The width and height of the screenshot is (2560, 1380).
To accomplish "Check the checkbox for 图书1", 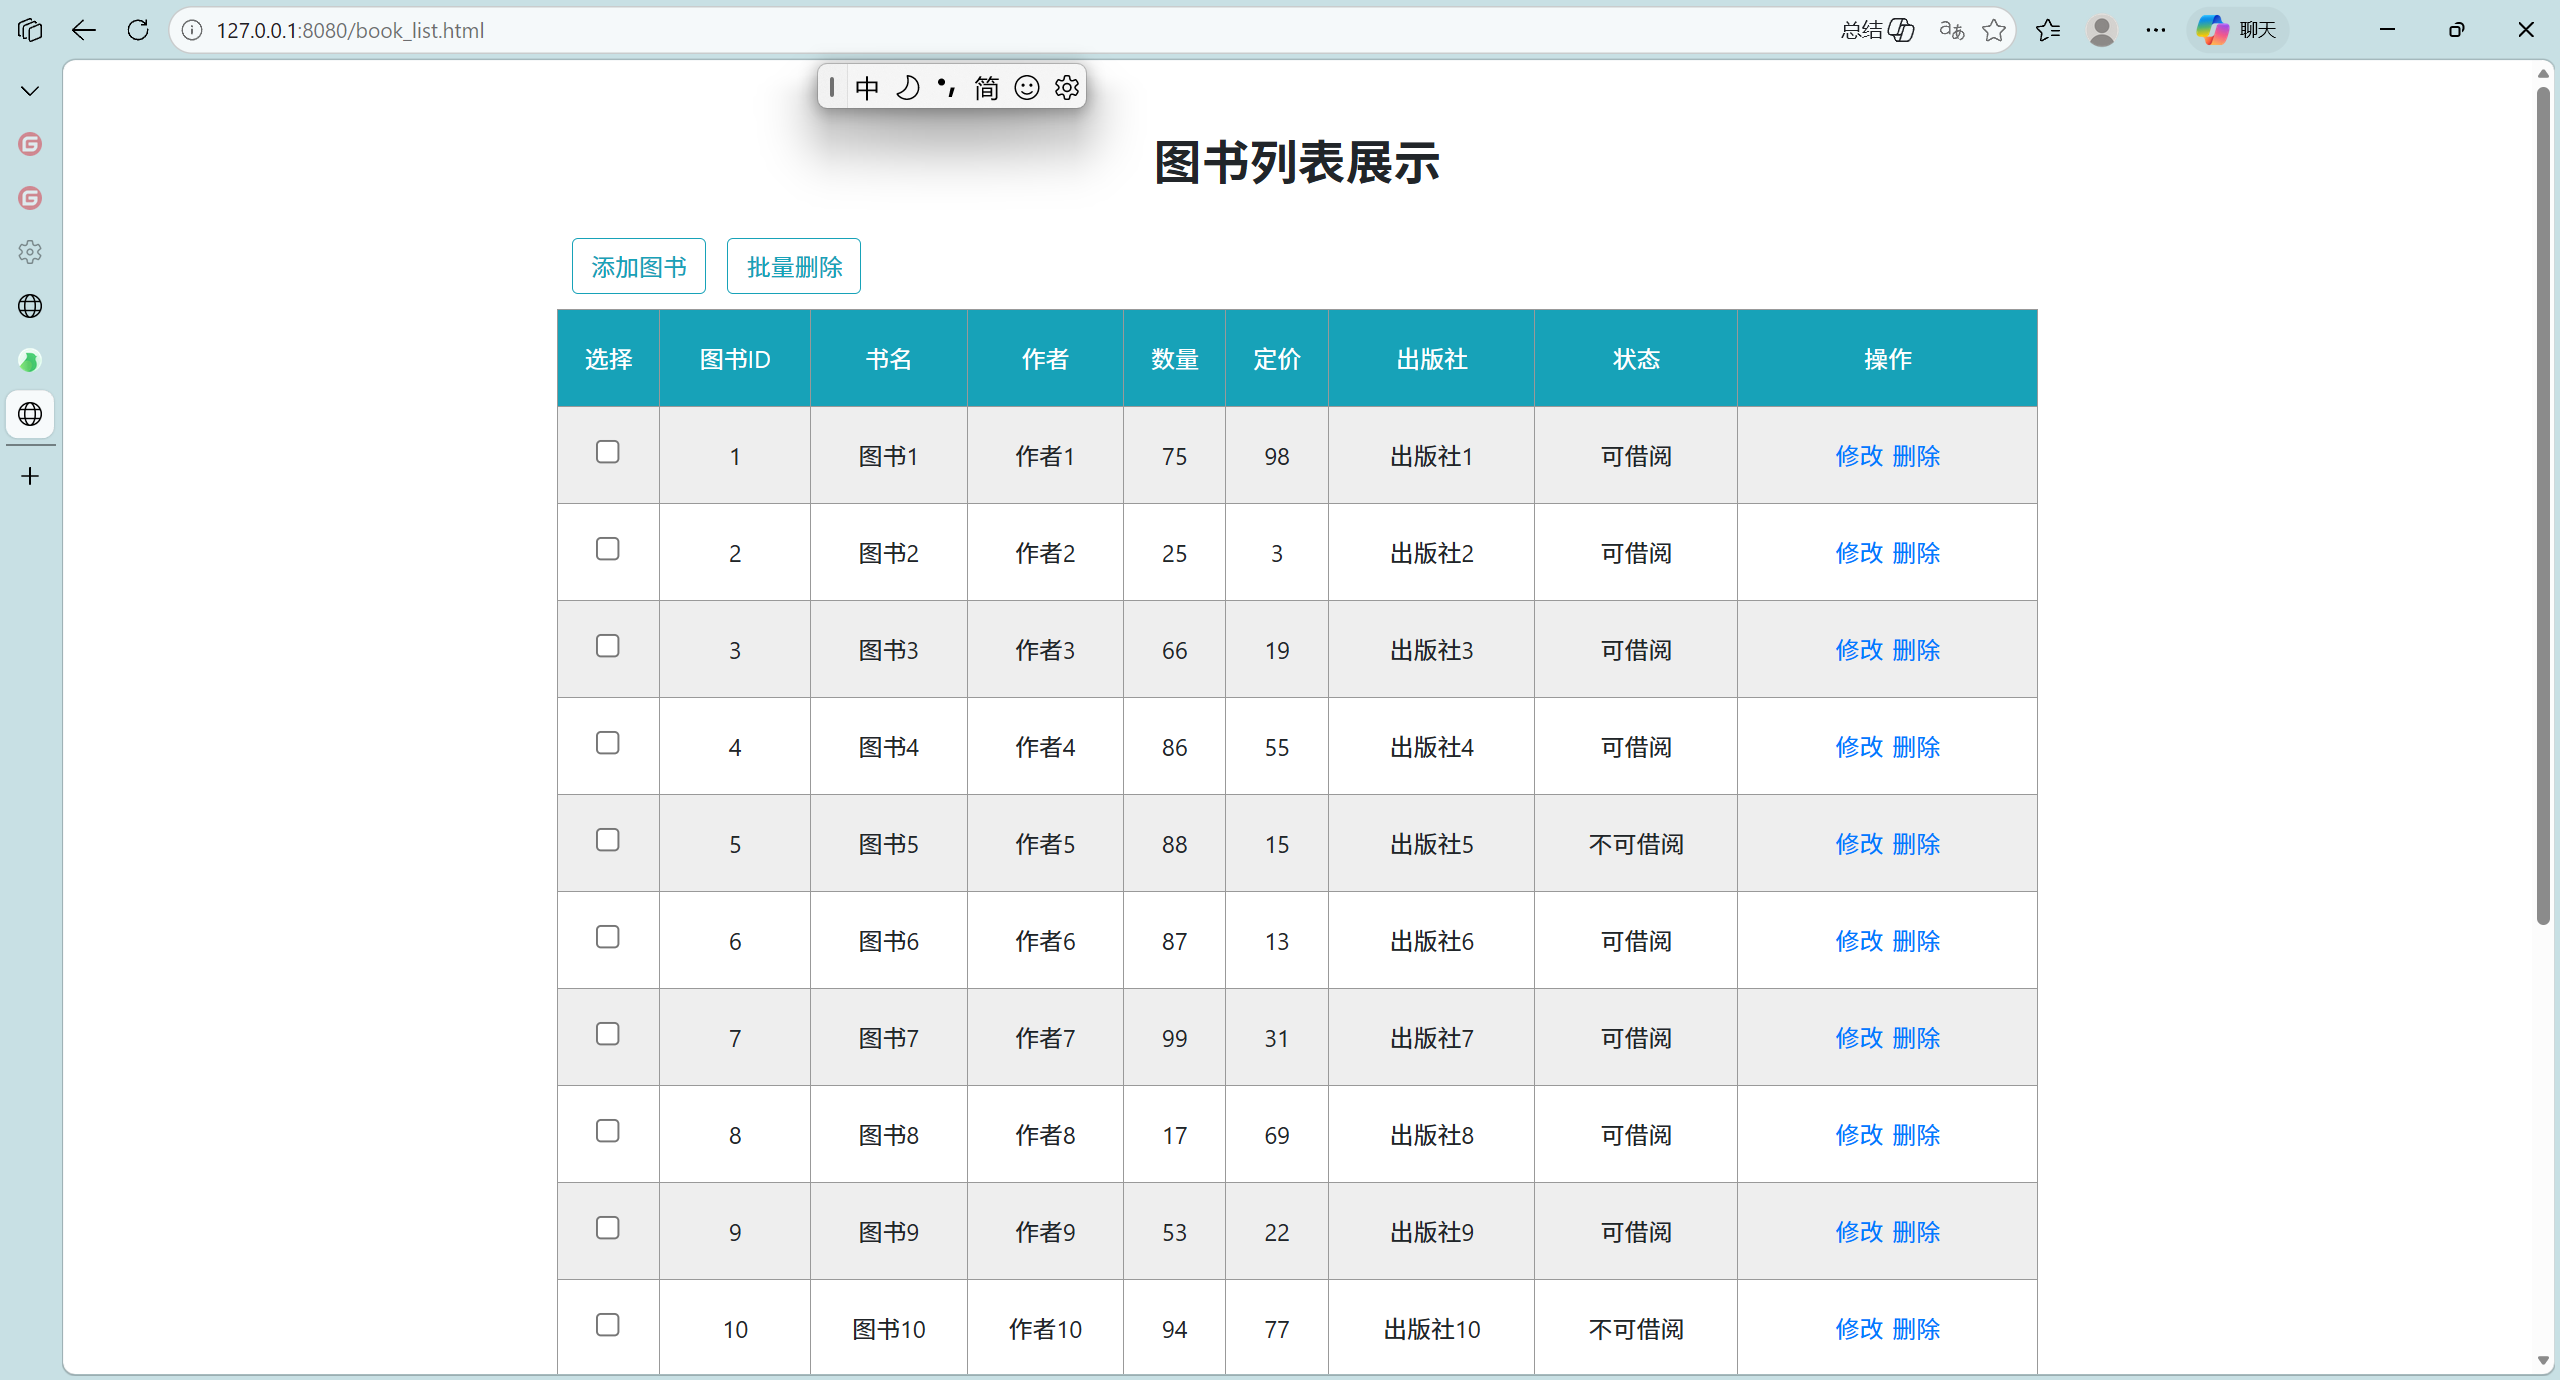I will point(608,452).
